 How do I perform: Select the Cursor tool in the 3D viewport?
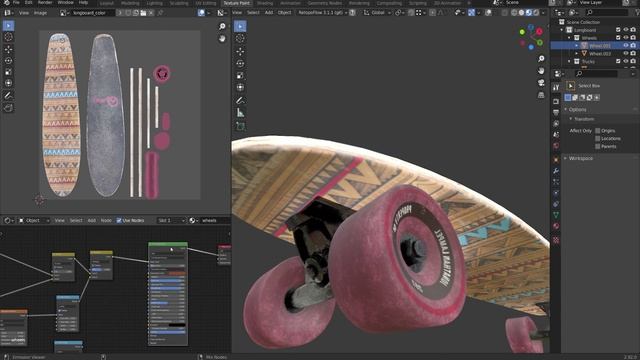(x=240, y=38)
